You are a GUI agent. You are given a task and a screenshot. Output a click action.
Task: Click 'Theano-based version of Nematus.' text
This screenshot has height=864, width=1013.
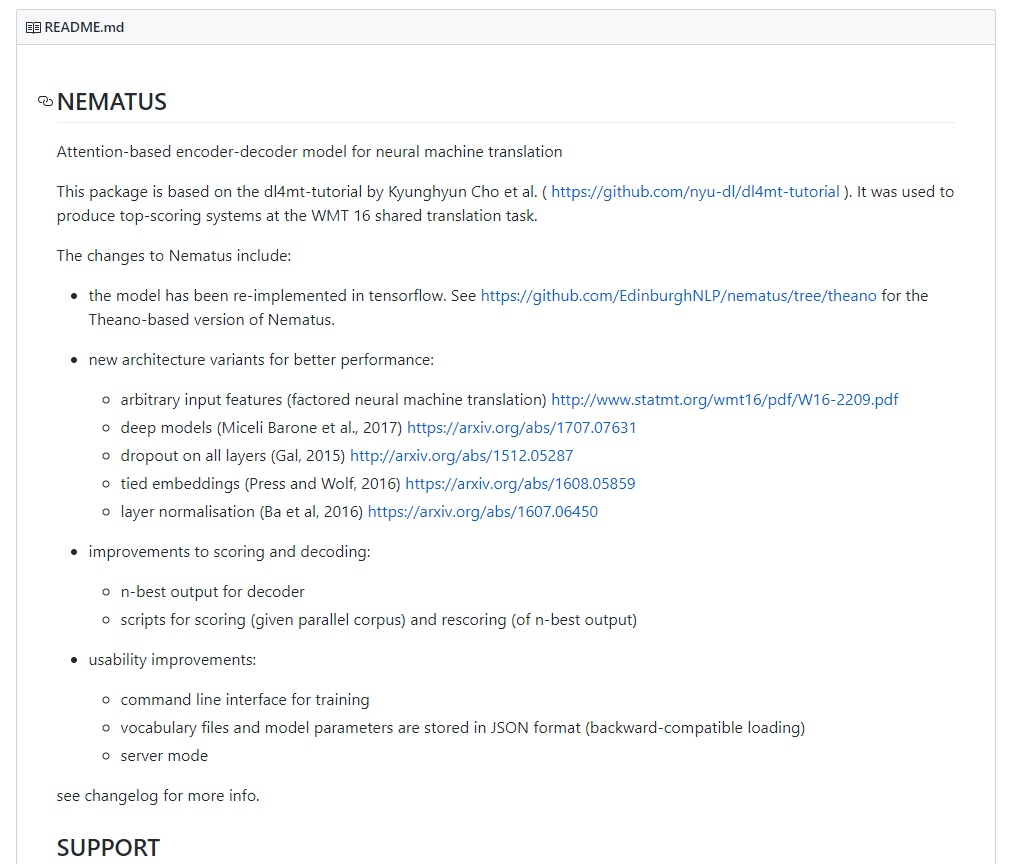point(211,320)
